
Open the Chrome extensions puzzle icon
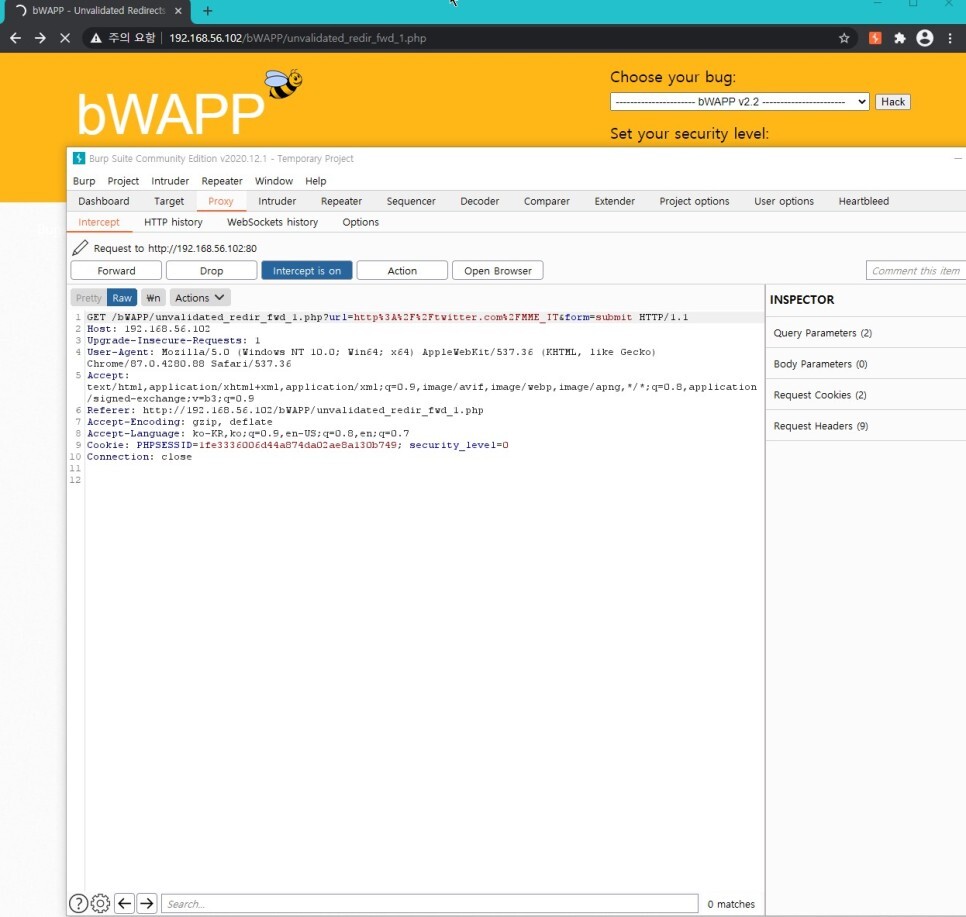pyautogui.click(x=899, y=38)
